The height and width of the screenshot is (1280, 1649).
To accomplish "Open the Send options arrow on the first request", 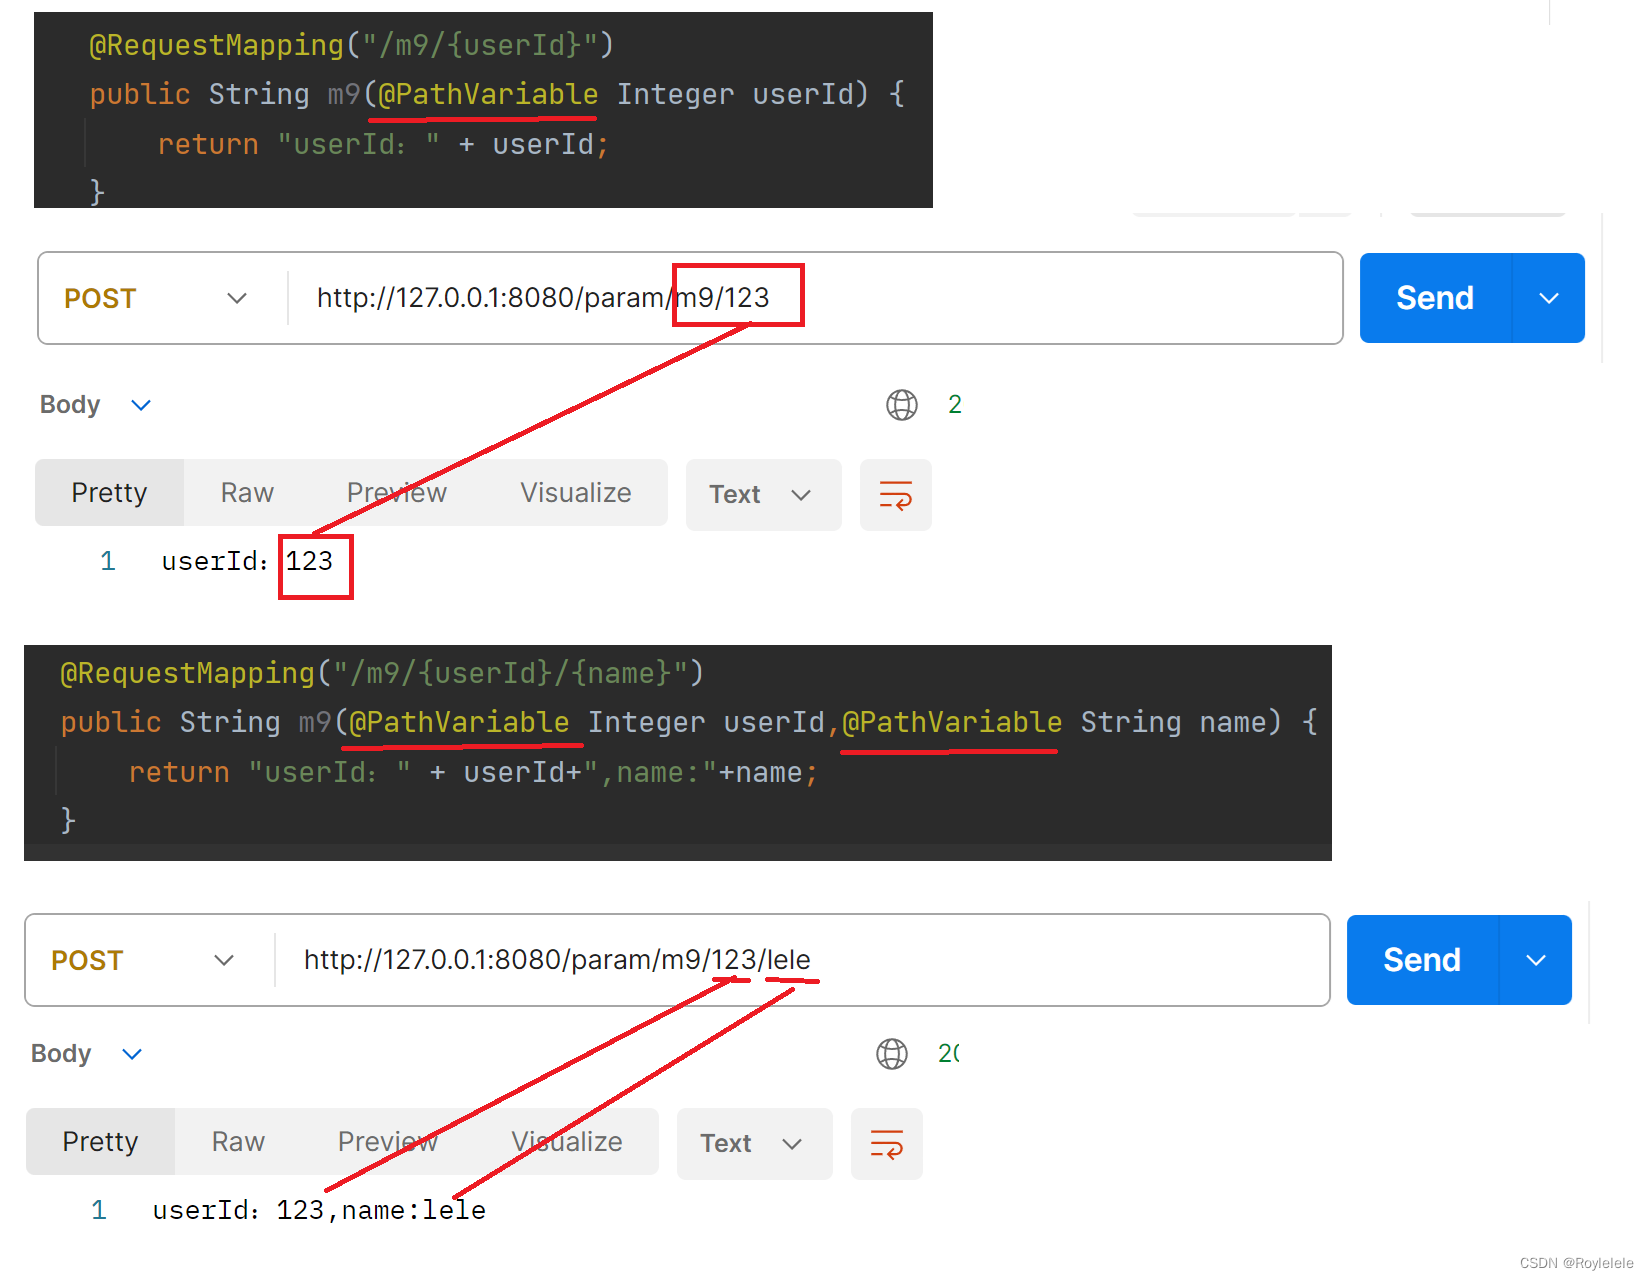I will click(1549, 297).
